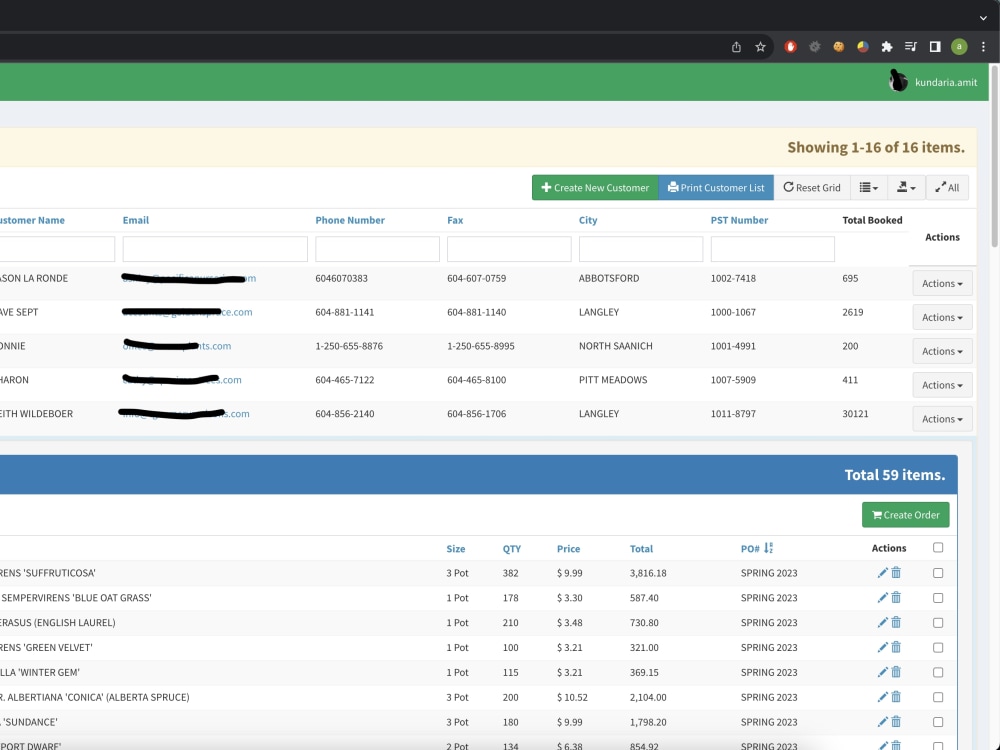Open the red shield extension icon
The width and height of the screenshot is (1000, 750).
tap(790, 47)
